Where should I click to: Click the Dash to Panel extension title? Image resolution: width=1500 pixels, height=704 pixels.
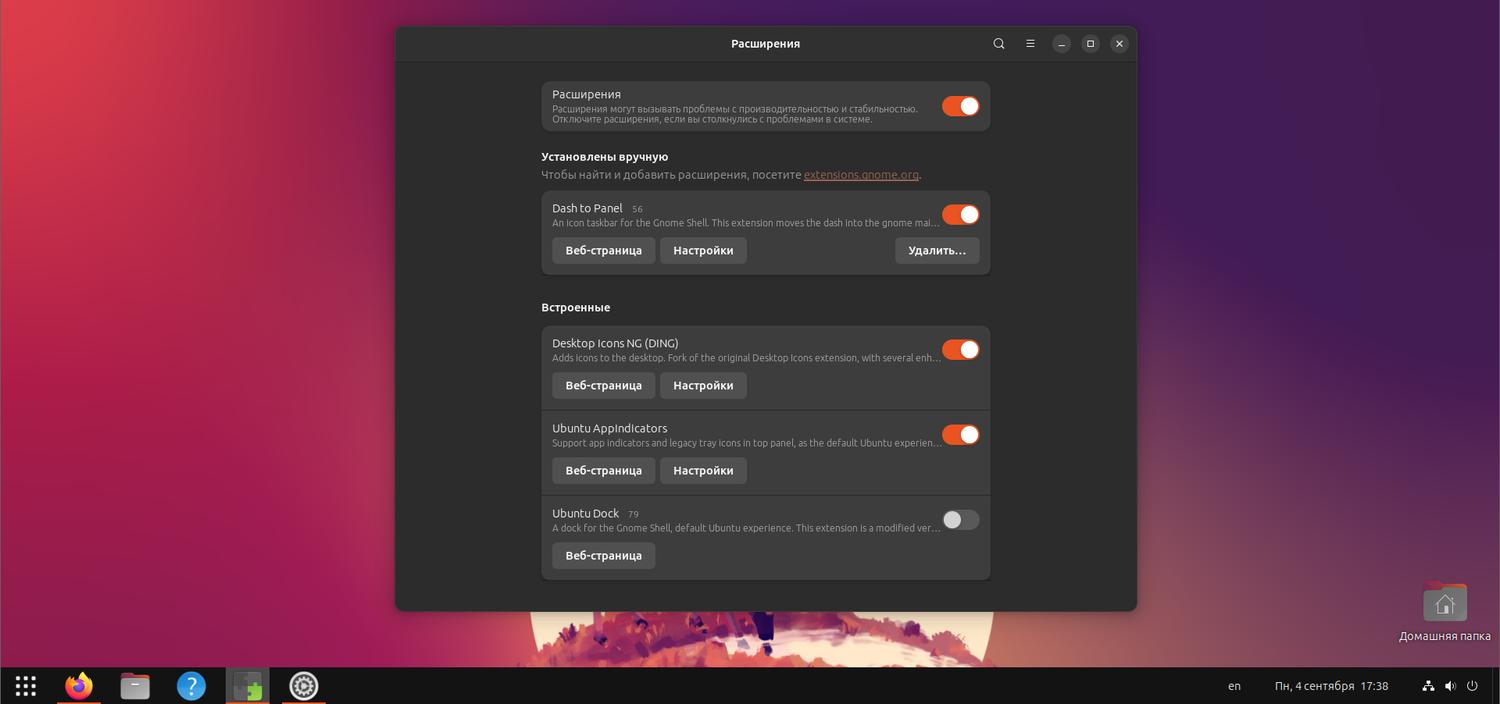pyautogui.click(x=587, y=208)
